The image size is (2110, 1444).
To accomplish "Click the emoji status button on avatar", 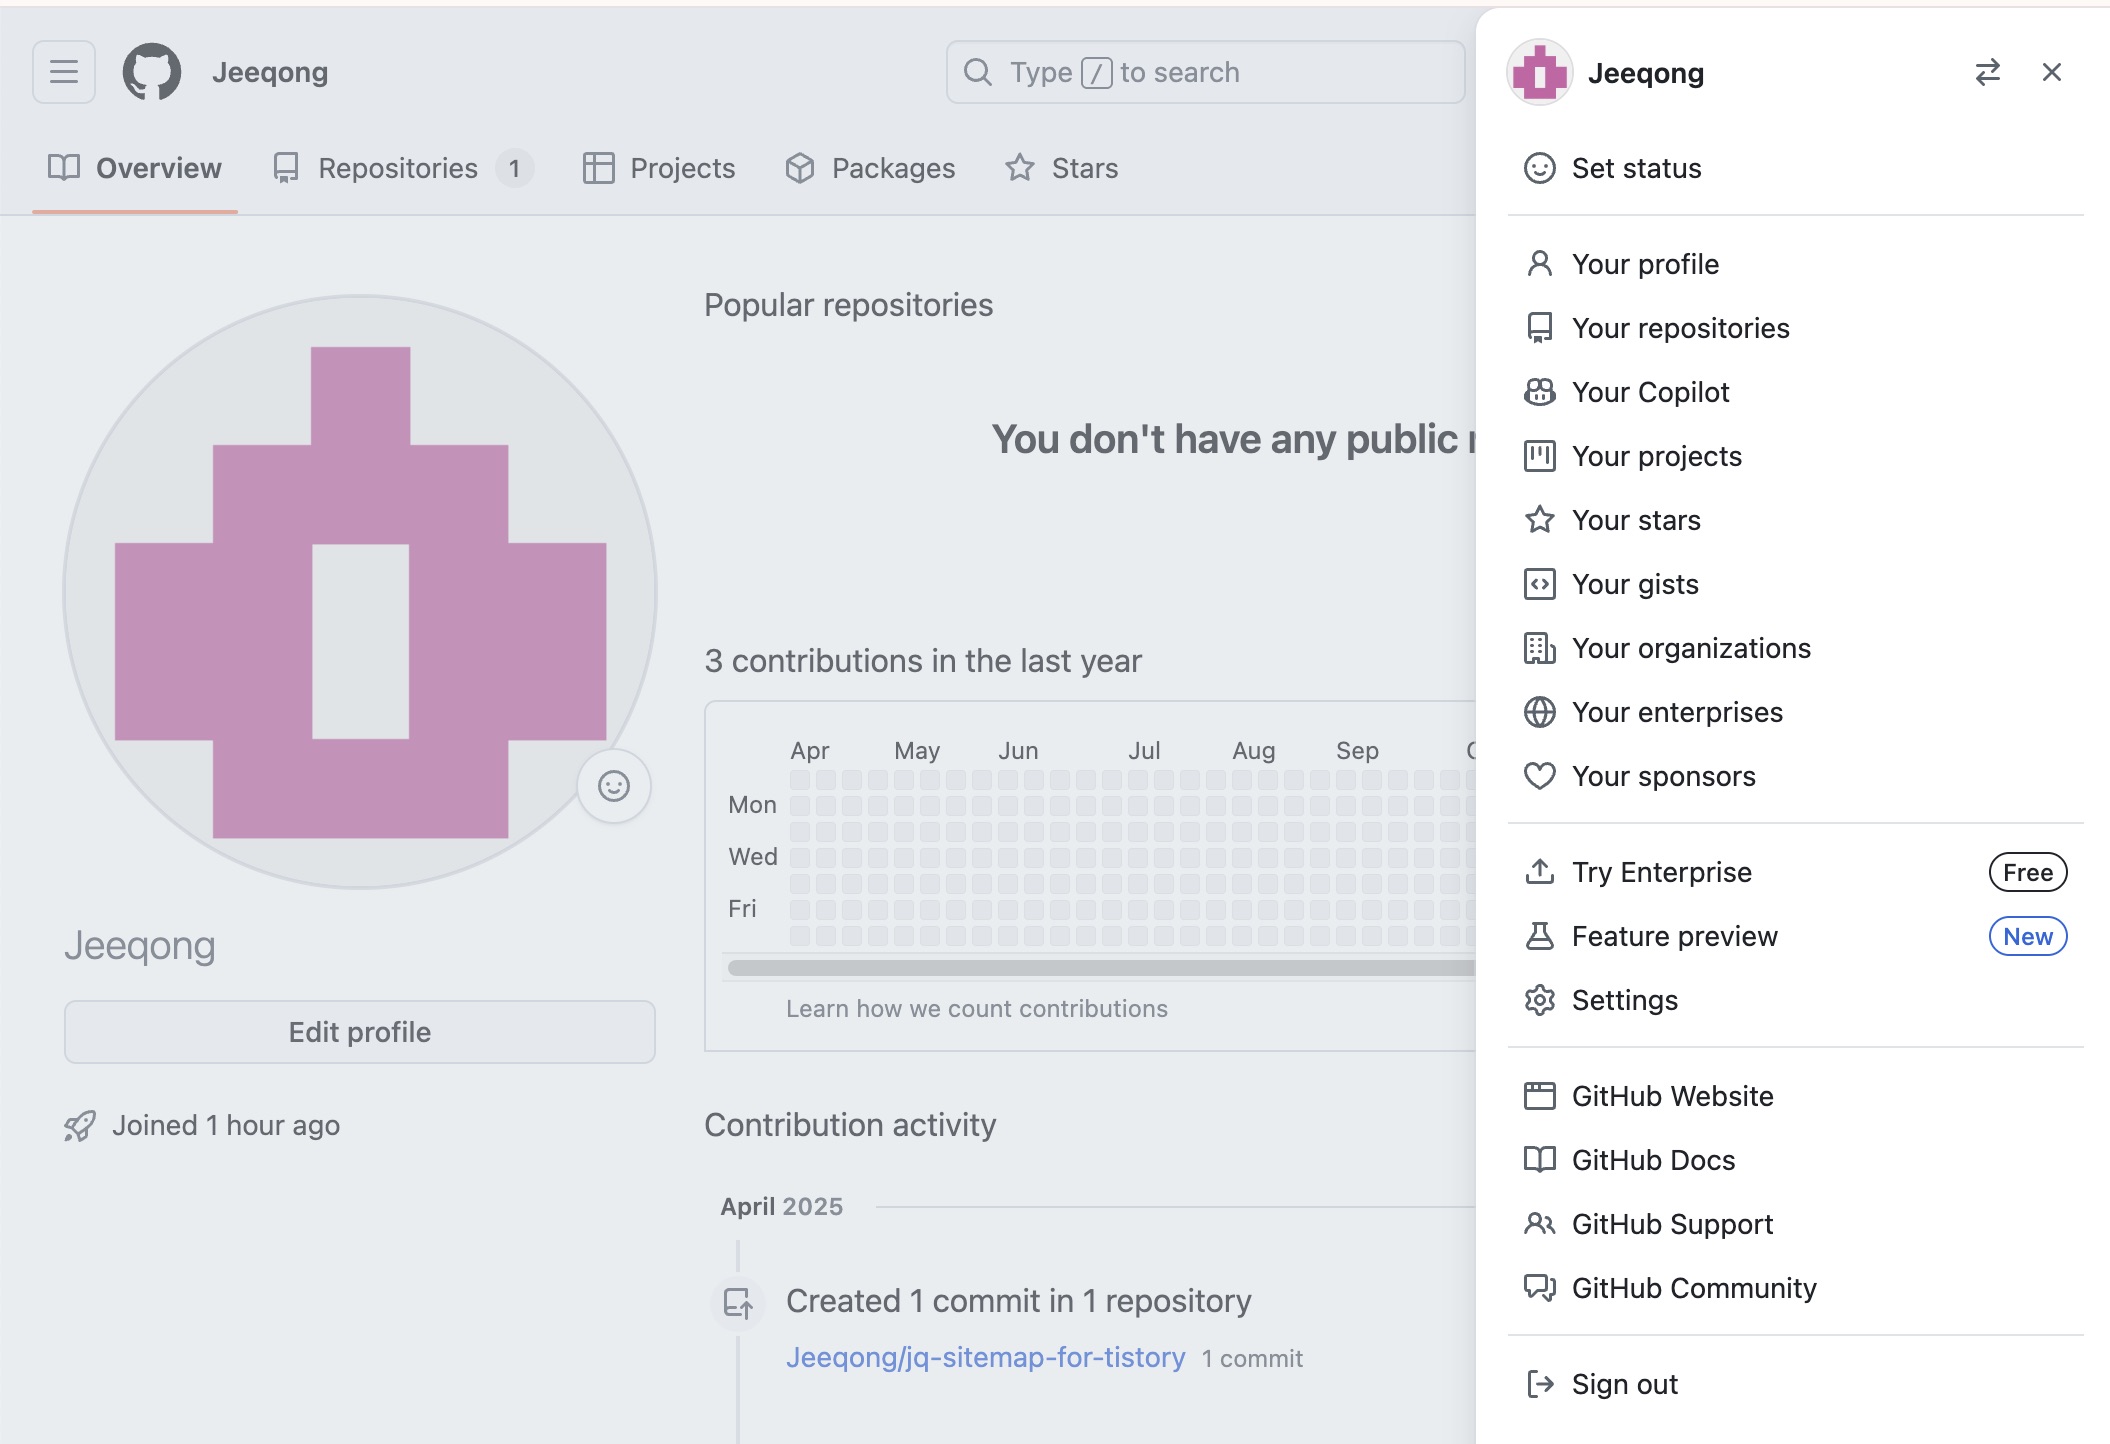I will tap(614, 786).
